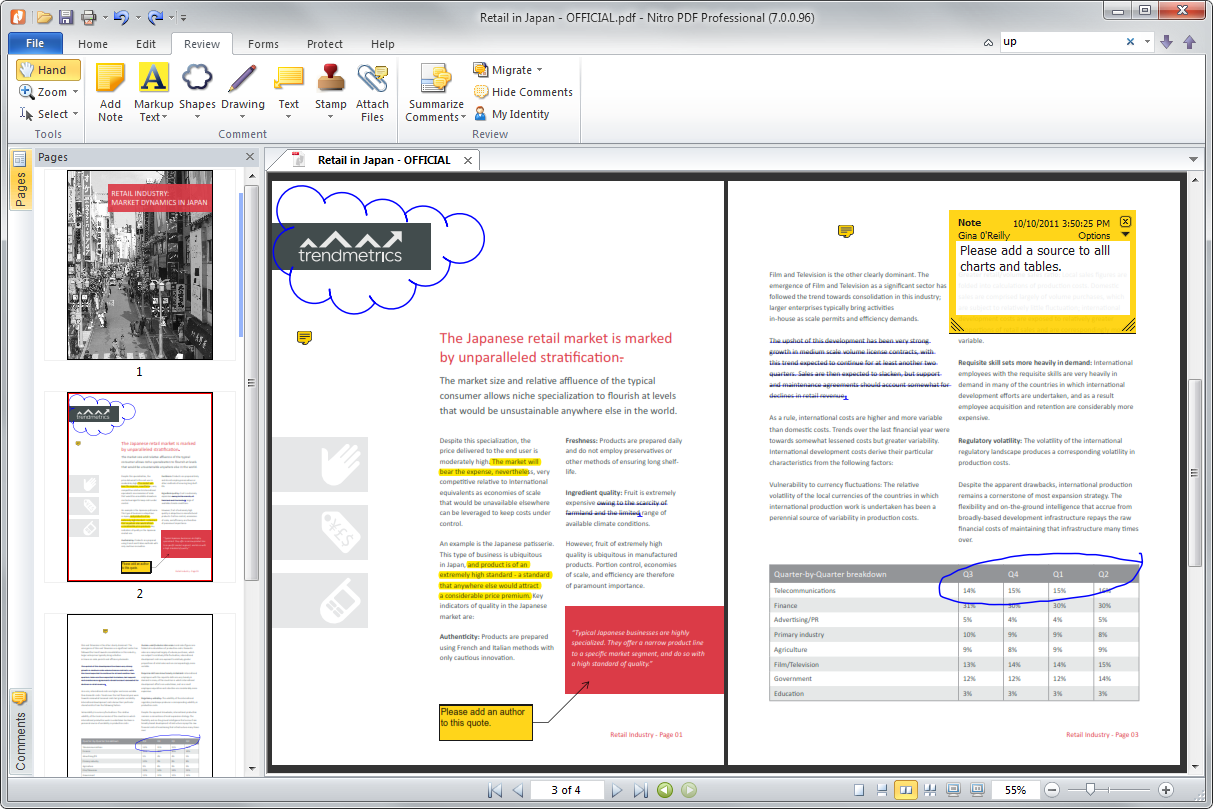The width and height of the screenshot is (1213, 809).
Task: Enable the Hand navigation tool
Action: click(x=47, y=69)
